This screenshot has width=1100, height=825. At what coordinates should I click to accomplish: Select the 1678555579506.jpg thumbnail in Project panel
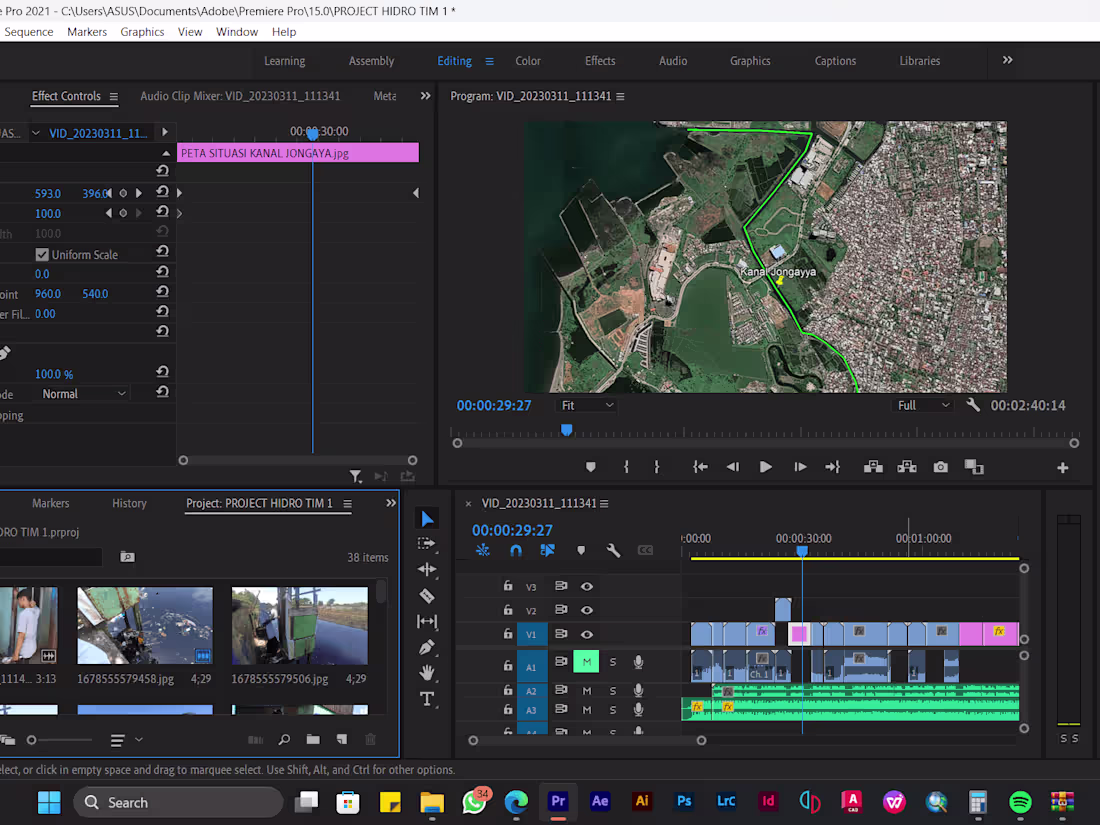[x=299, y=625]
